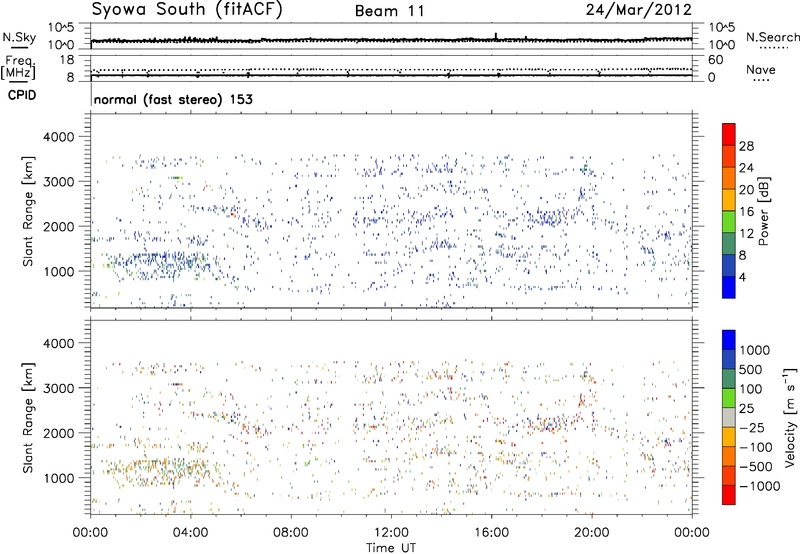Click the '24' Power colorbar tick label
The image size is (800, 554).
[x=746, y=168]
